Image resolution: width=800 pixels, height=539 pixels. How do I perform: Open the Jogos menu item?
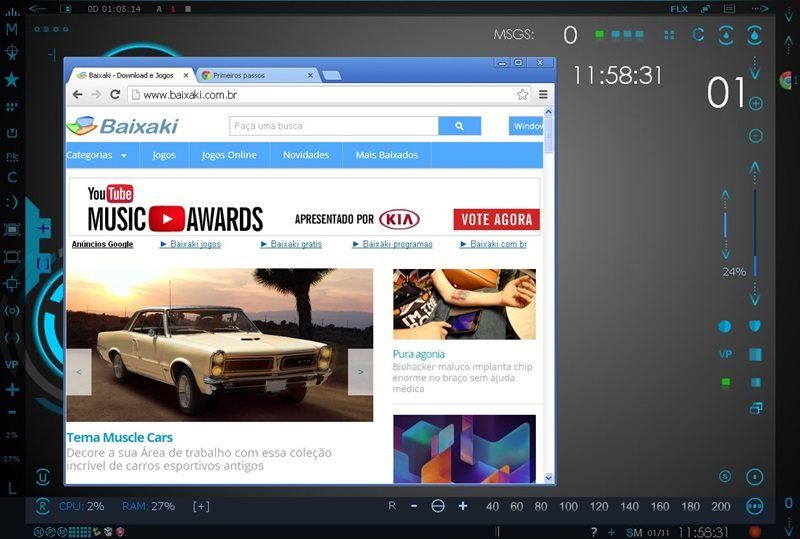pos(164,155)
